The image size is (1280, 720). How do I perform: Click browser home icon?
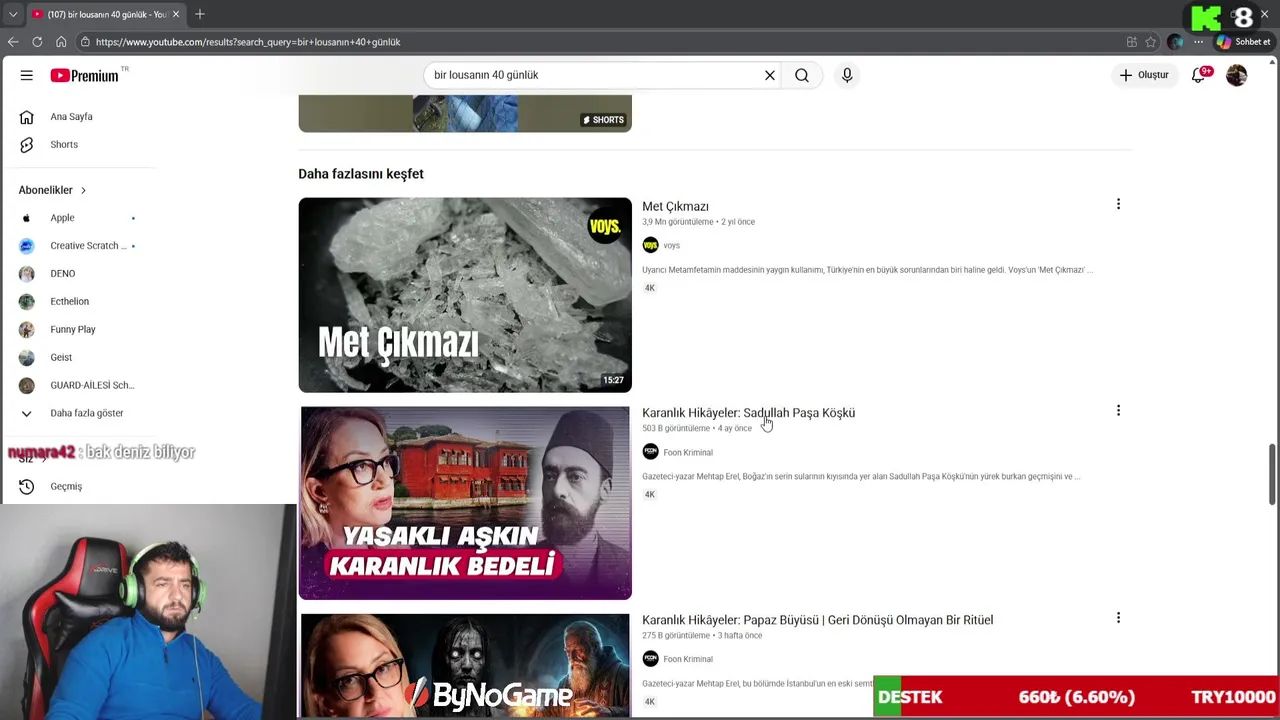click(61, 42)
